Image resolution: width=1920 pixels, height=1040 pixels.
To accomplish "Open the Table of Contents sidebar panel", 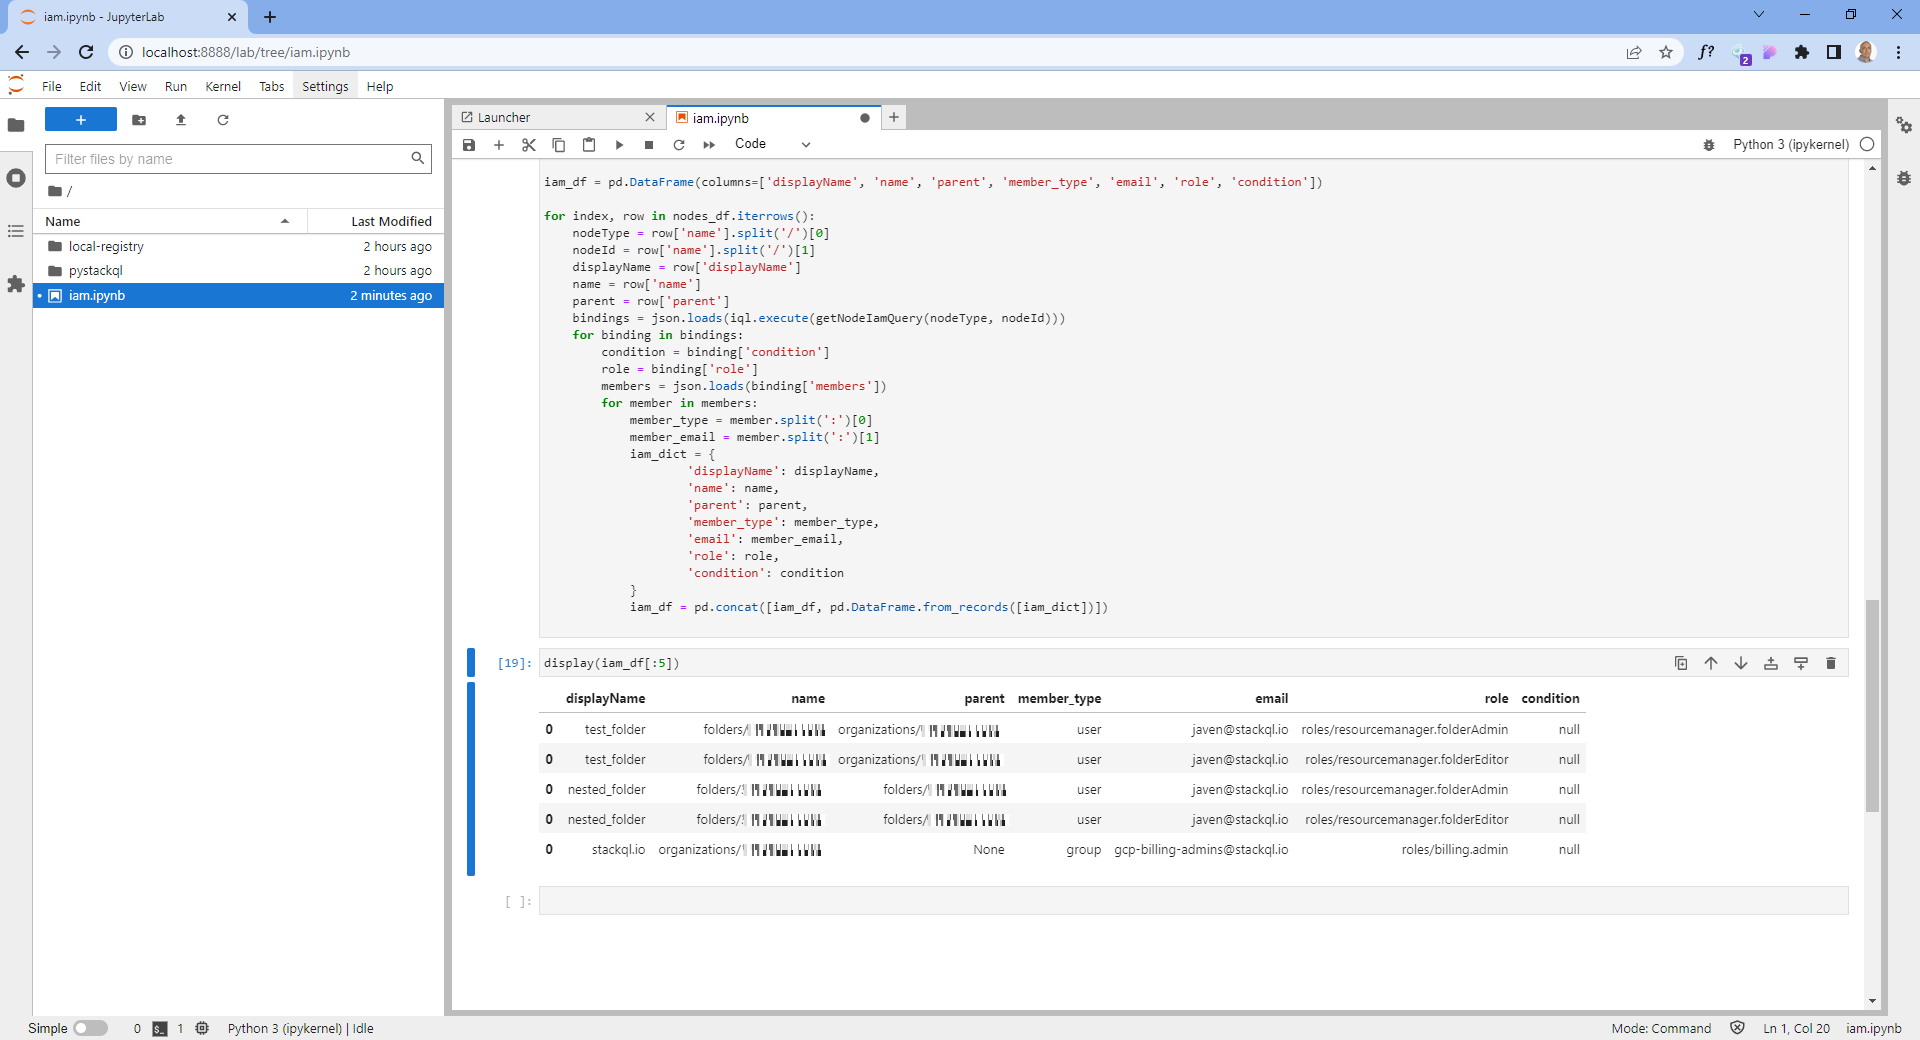I will click(x=16, y=231).
